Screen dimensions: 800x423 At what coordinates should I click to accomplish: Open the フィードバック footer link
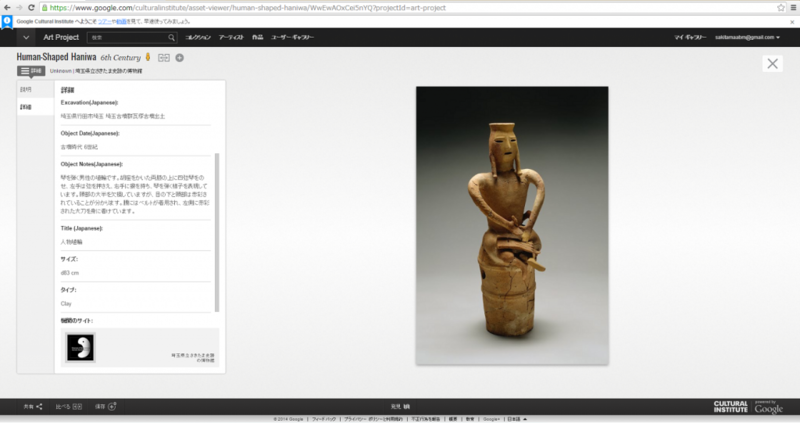coord(324,419)
